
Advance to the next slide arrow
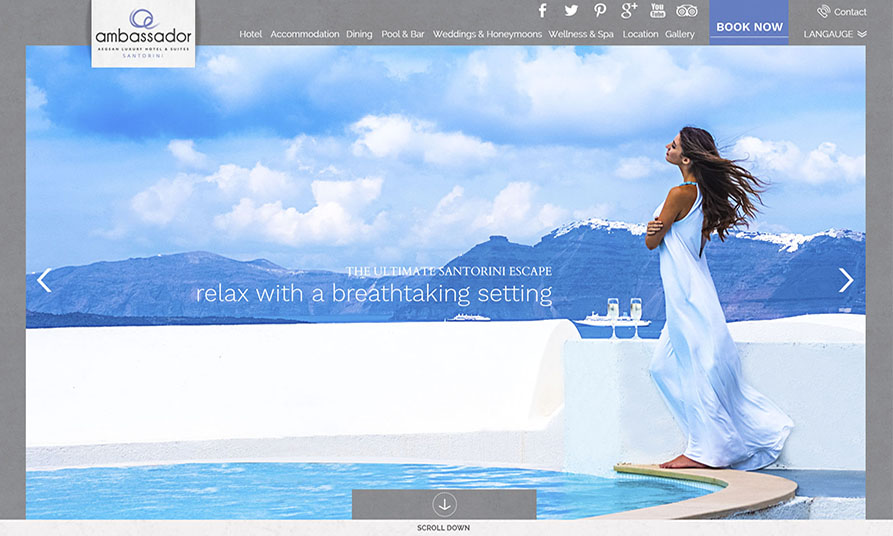(x=846, y=280)
